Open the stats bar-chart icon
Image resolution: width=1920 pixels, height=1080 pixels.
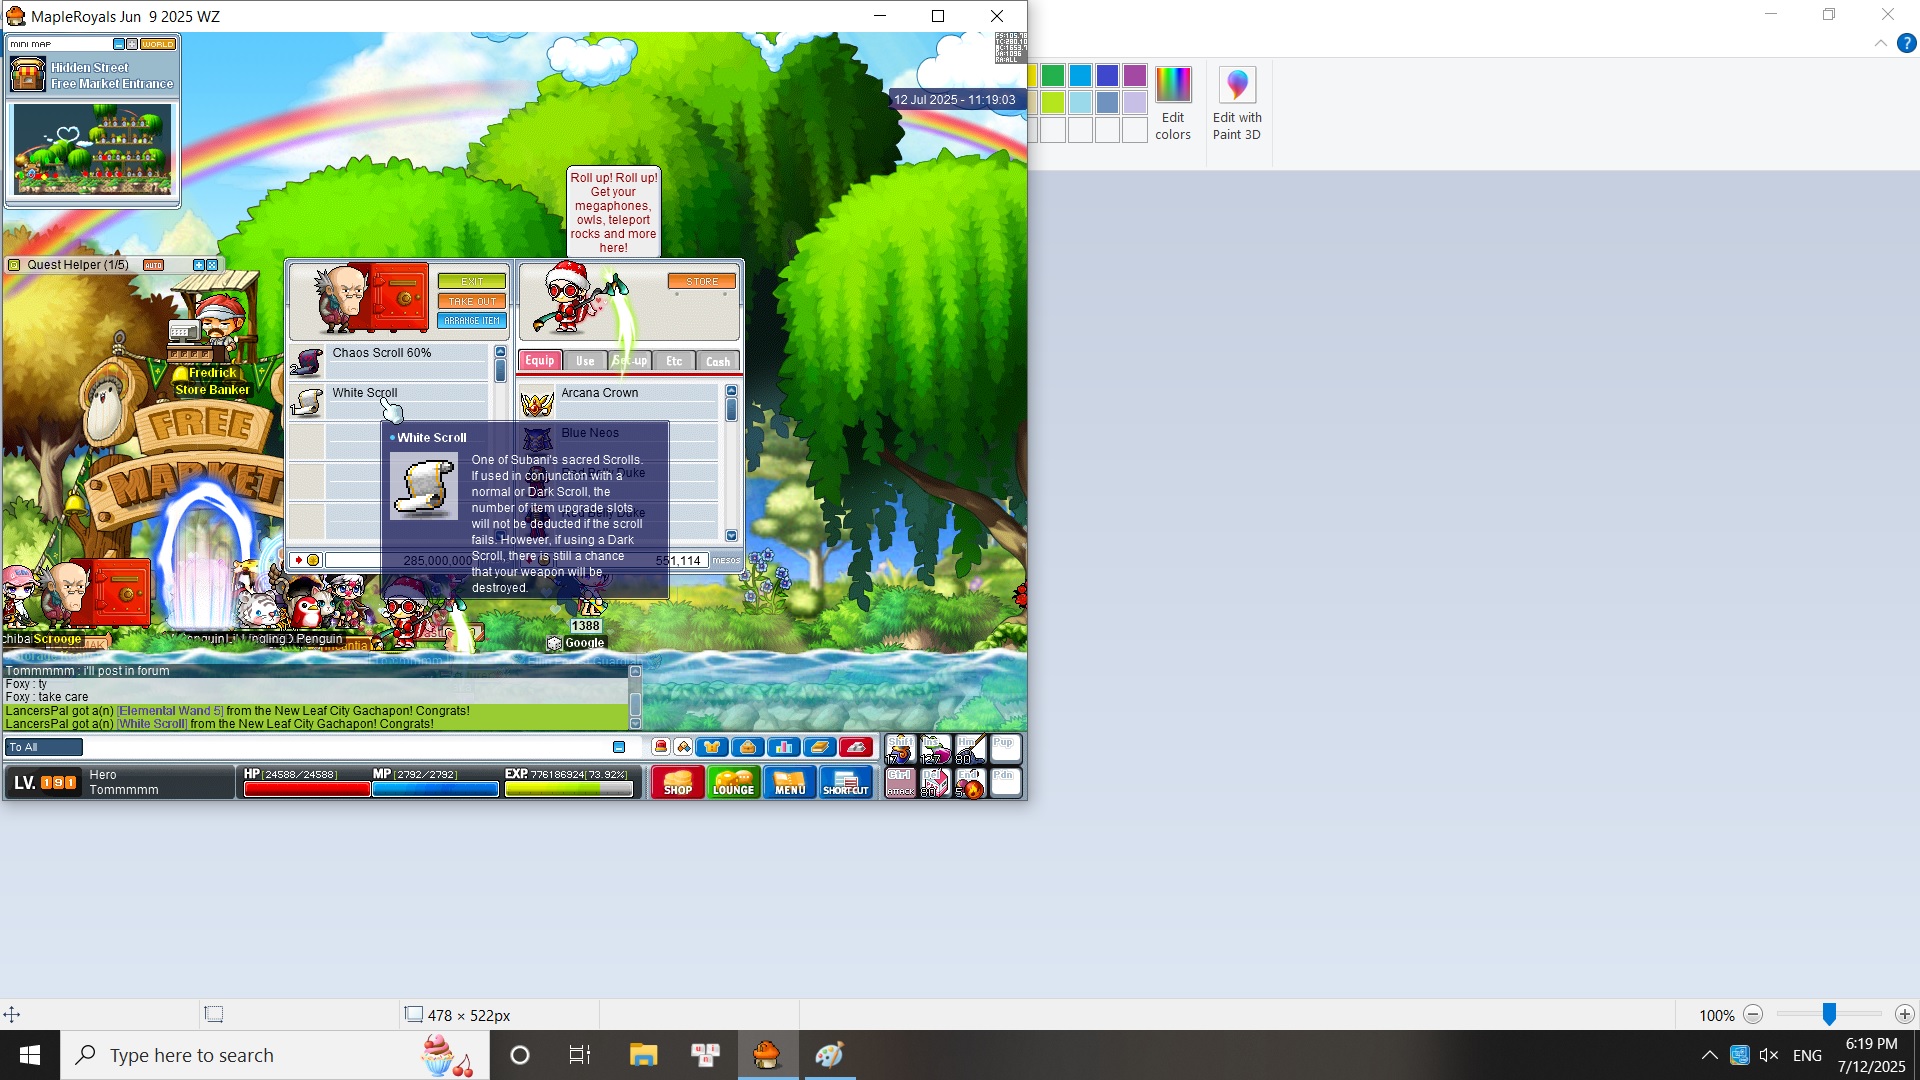coord(784,747)
